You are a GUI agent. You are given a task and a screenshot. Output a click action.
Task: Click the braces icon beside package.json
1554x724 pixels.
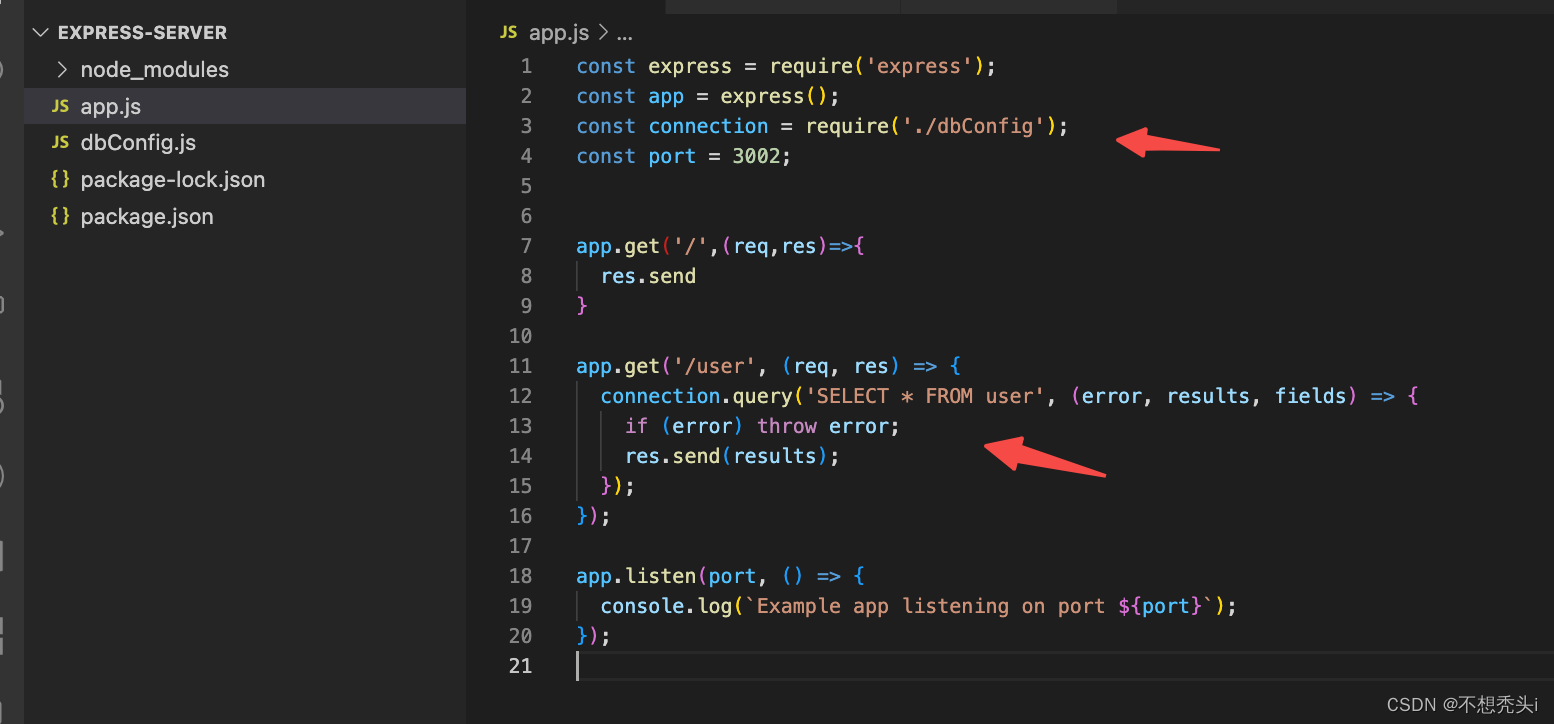(60, 217)
